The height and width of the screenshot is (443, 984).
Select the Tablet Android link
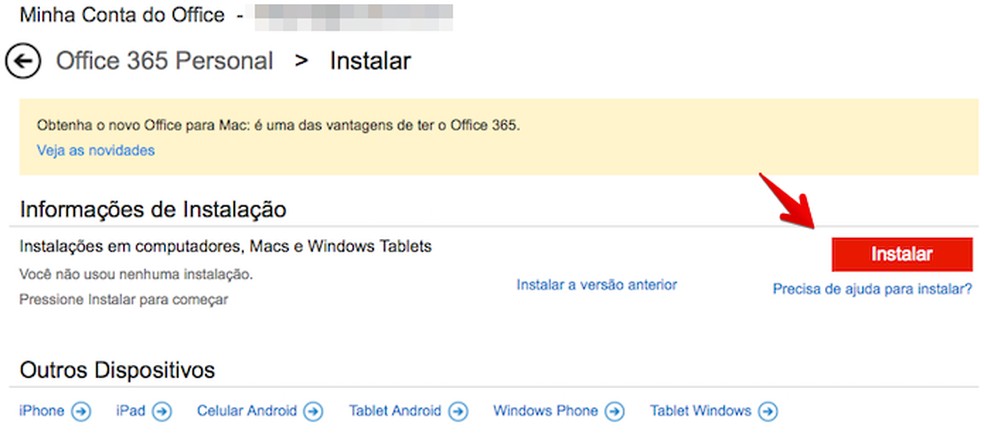[394, 411]
